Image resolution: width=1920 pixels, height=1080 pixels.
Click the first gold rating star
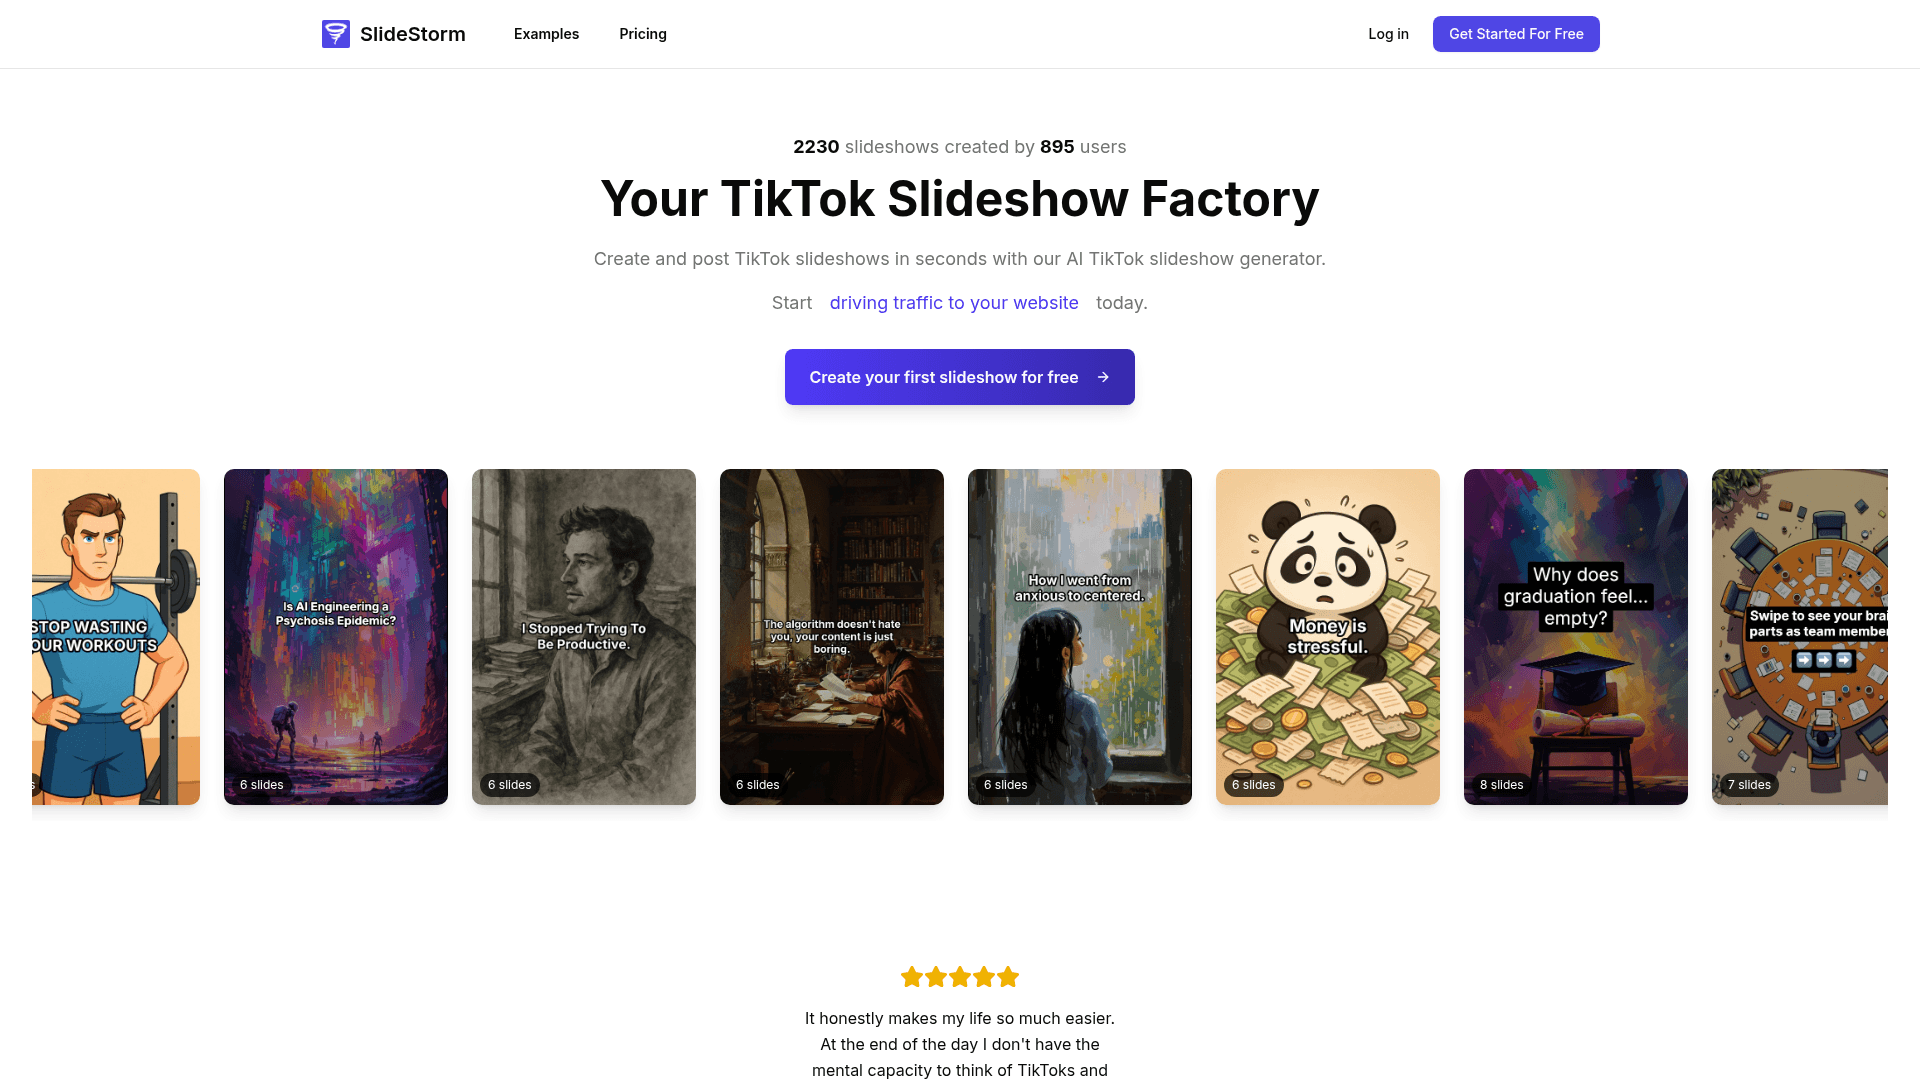coord(912,977)
